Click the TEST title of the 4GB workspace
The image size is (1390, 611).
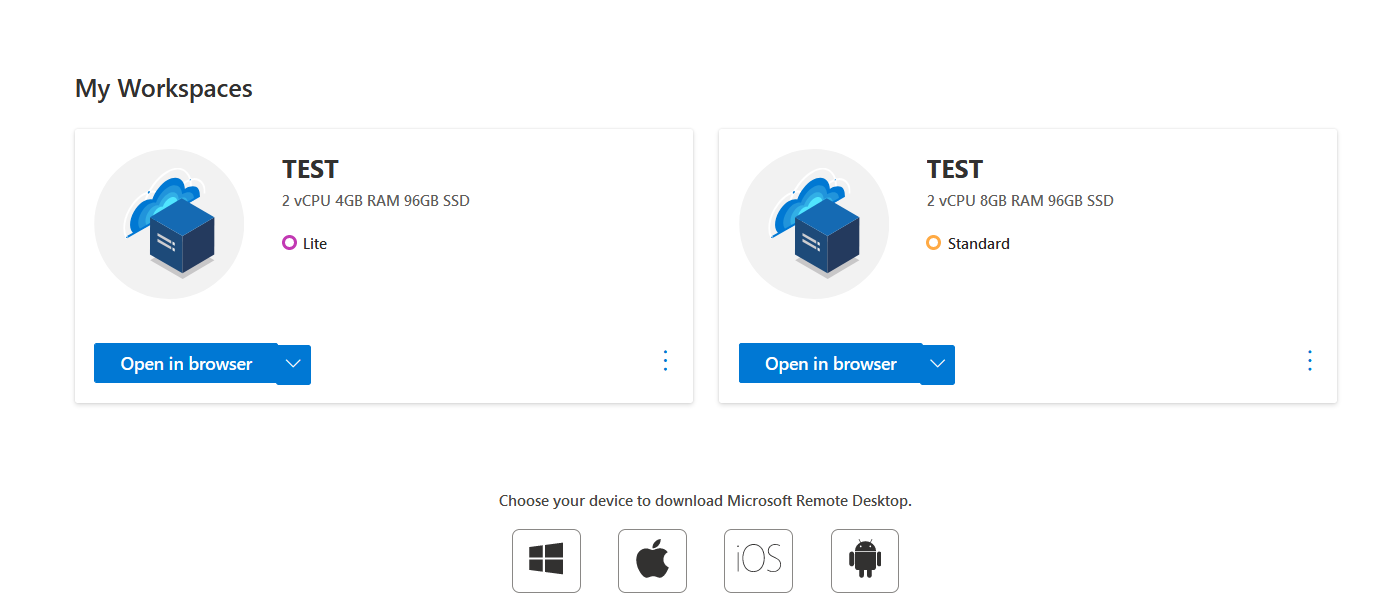coord(310,169)
